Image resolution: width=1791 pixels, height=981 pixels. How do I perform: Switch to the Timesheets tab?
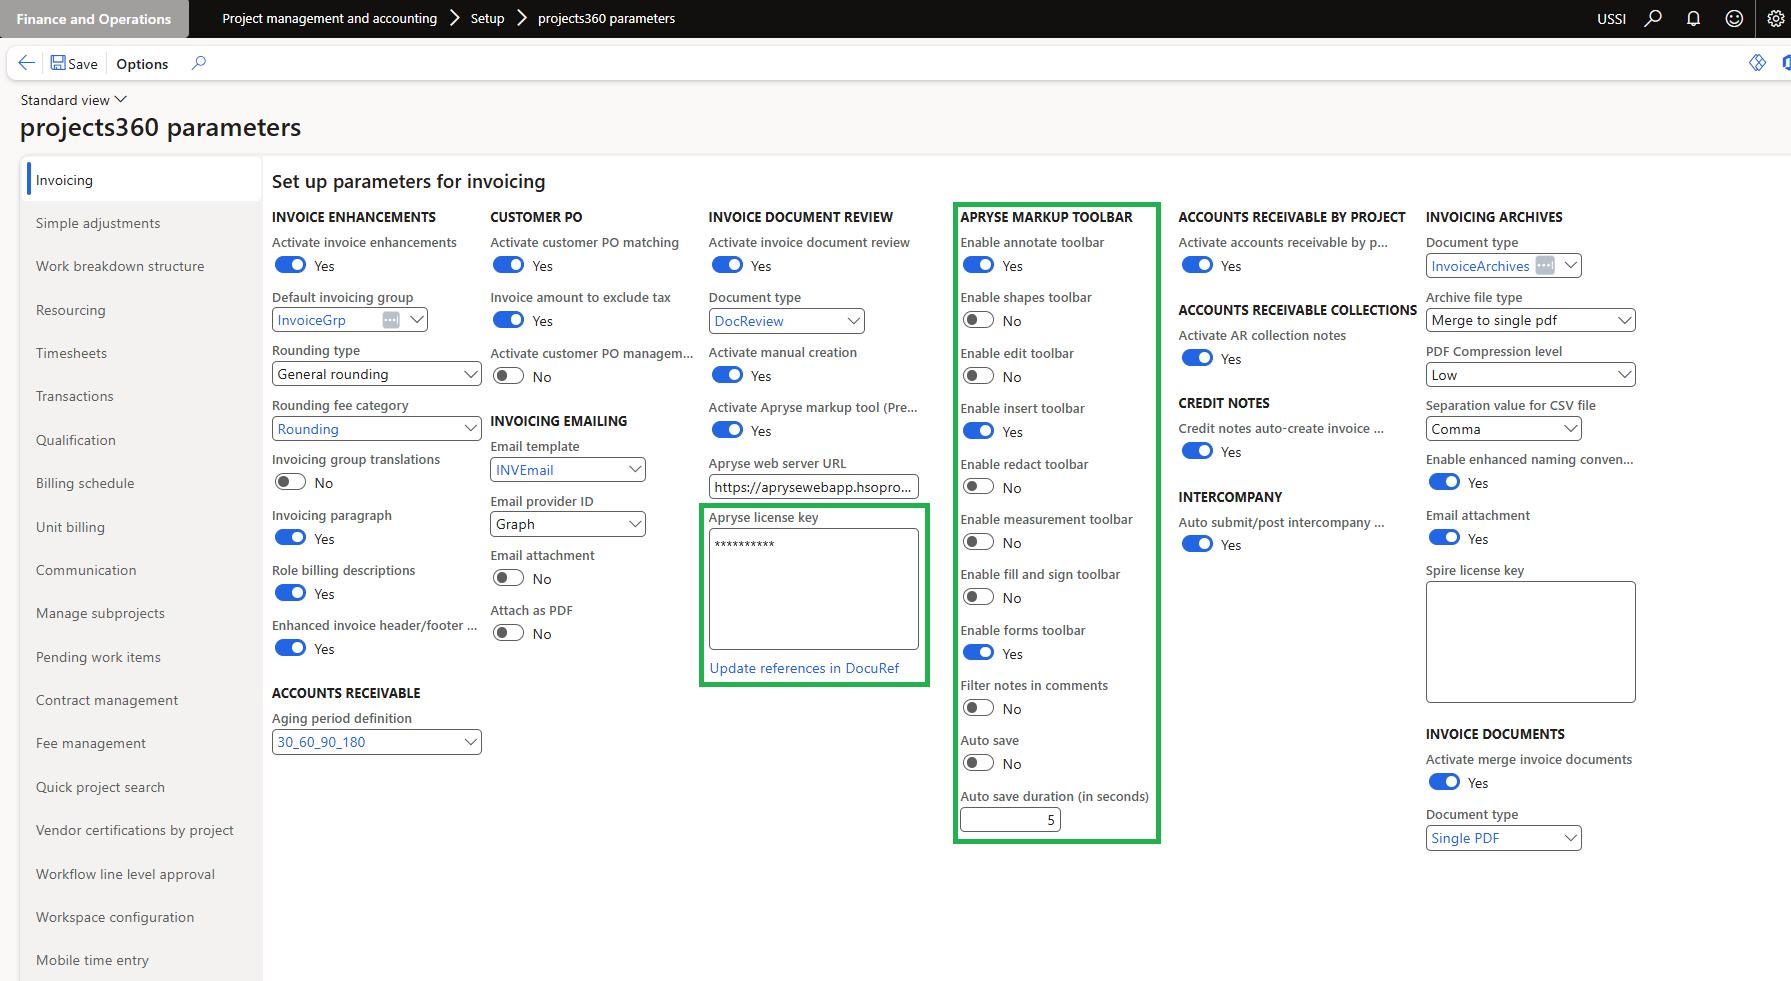point(71,353)
